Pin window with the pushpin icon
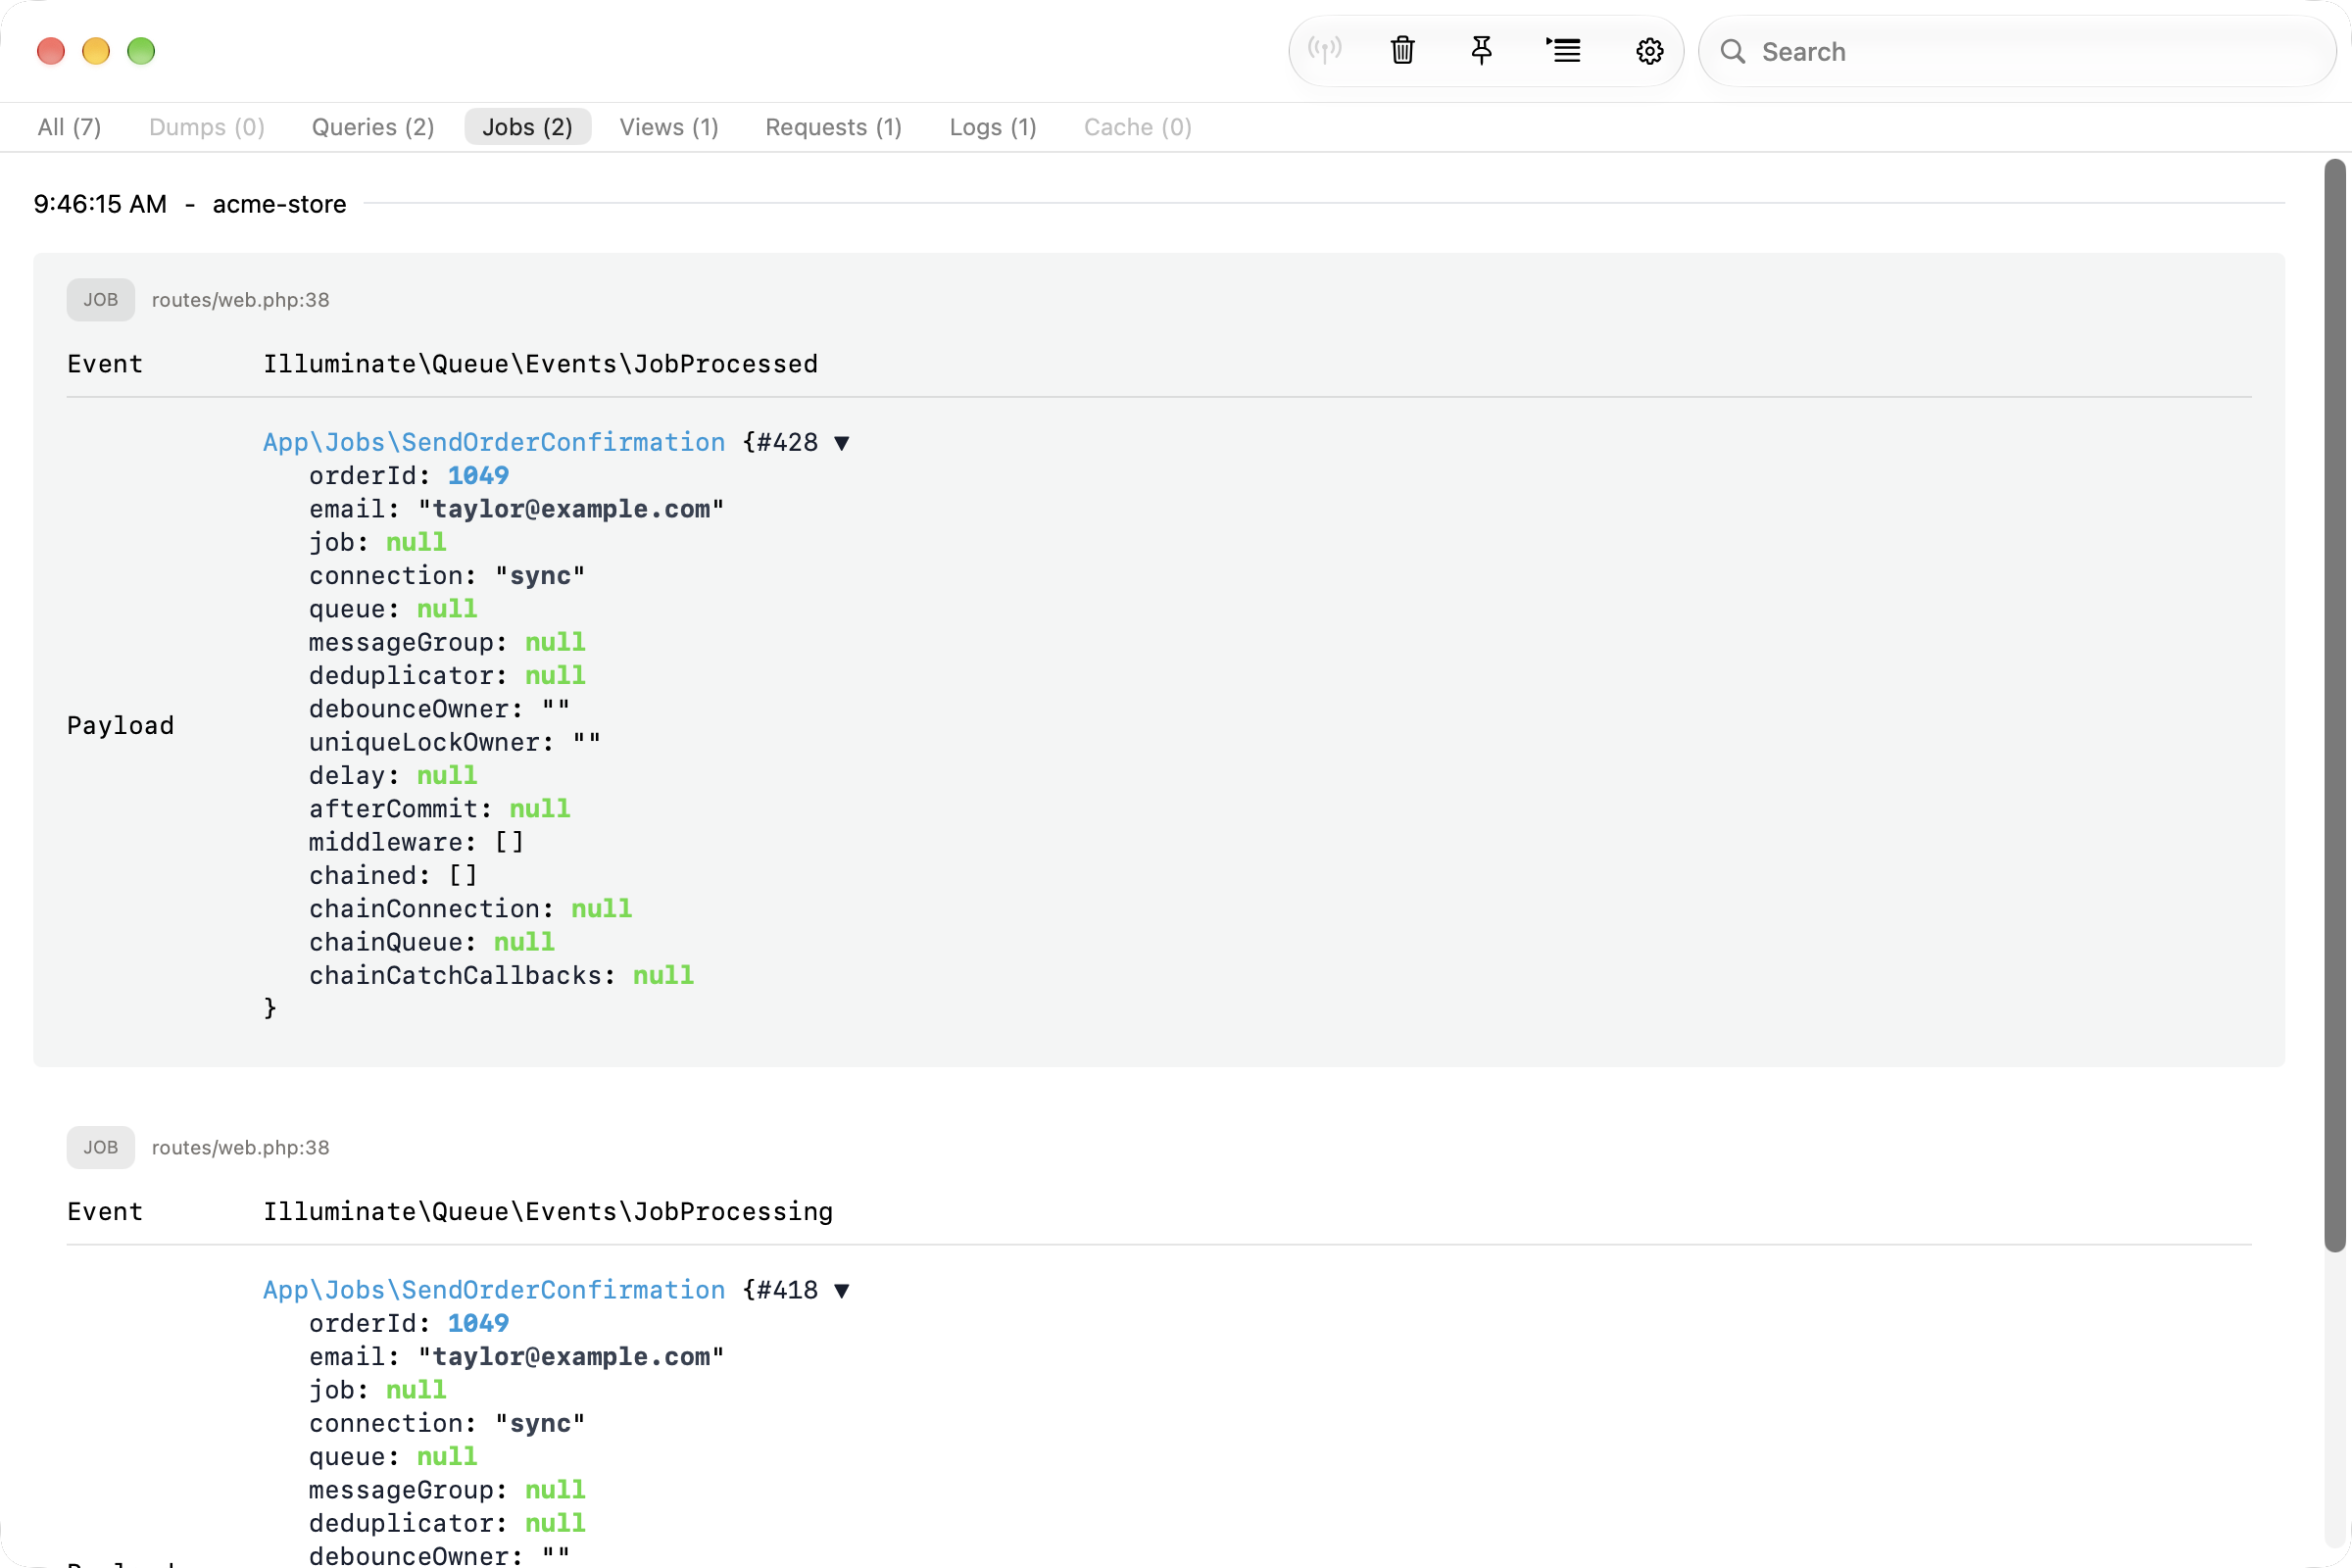This screenshot has height=1568, width=2352. pos(1481,50)
